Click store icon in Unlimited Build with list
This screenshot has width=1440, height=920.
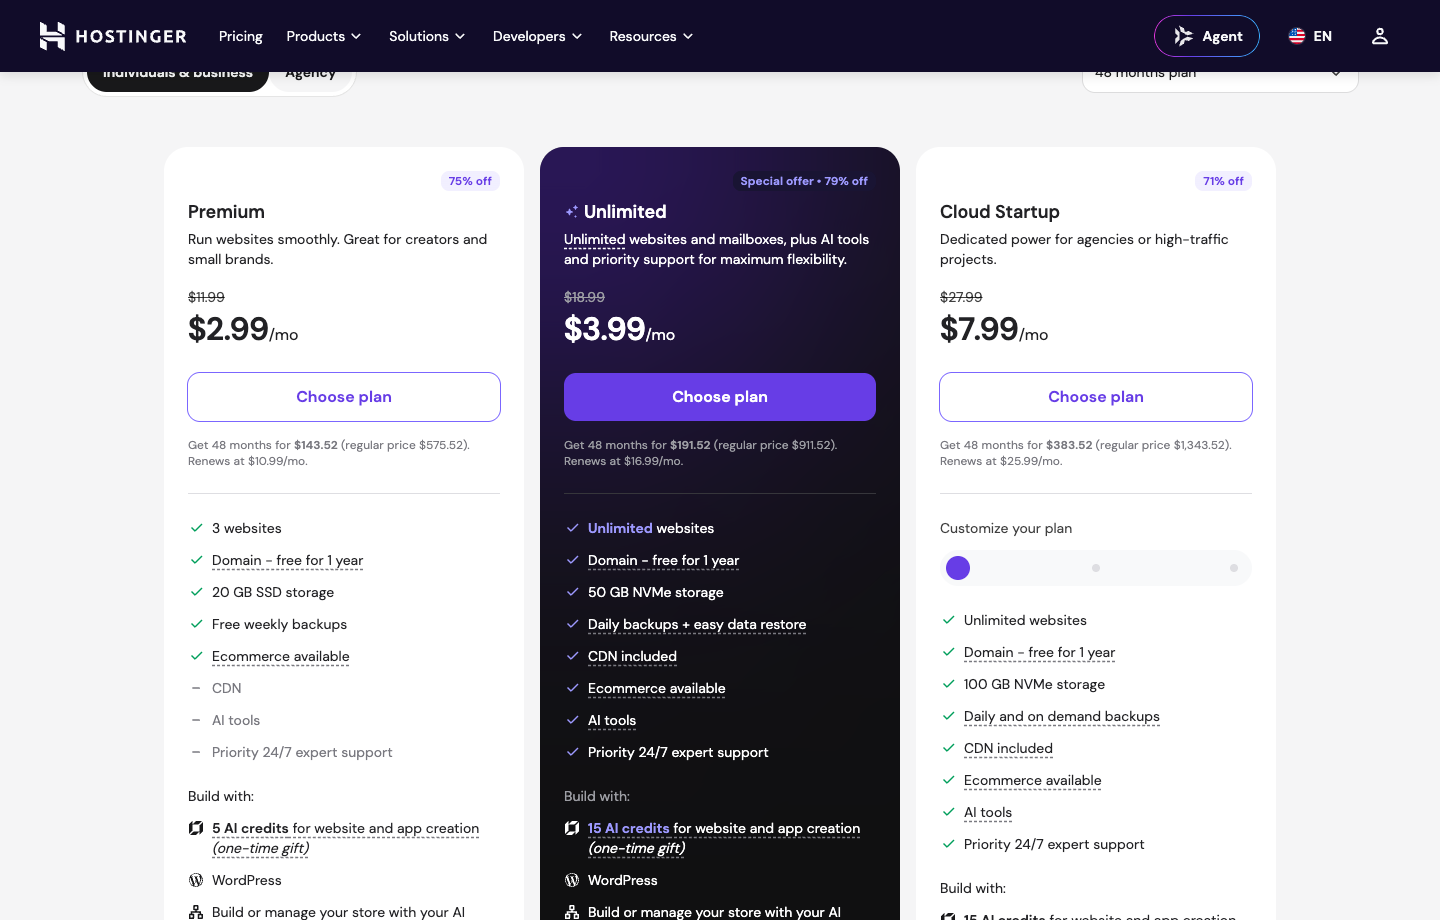[x=572, y=912]
